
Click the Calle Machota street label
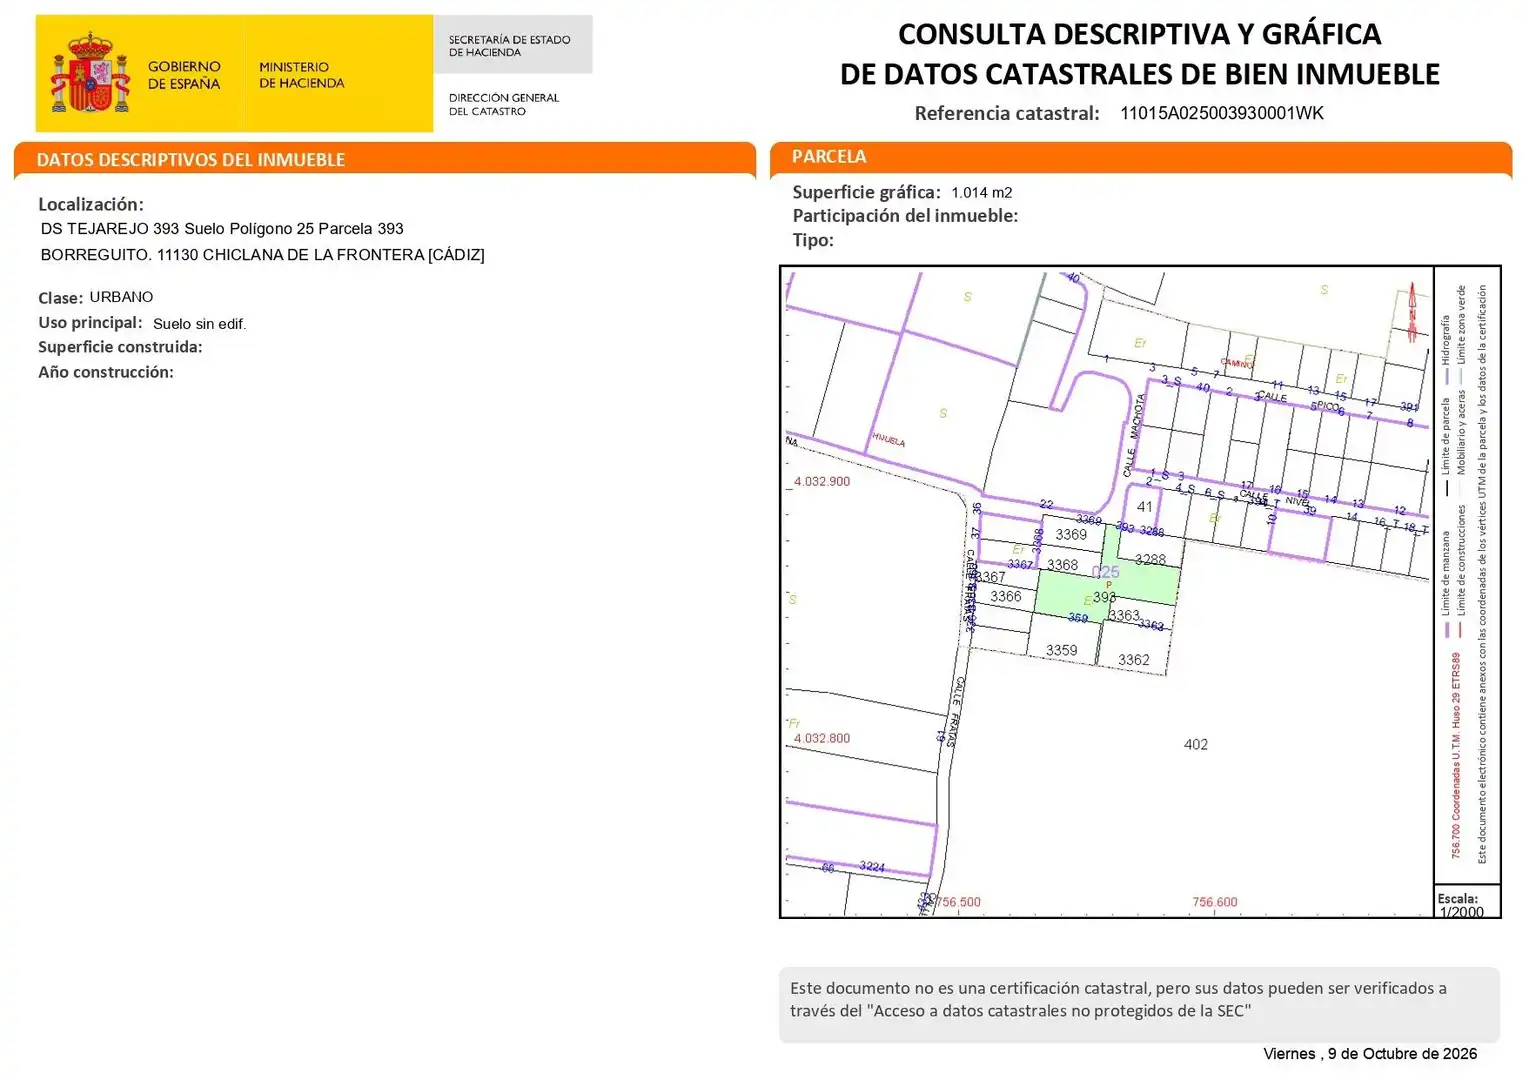[x=1133, y=435]
